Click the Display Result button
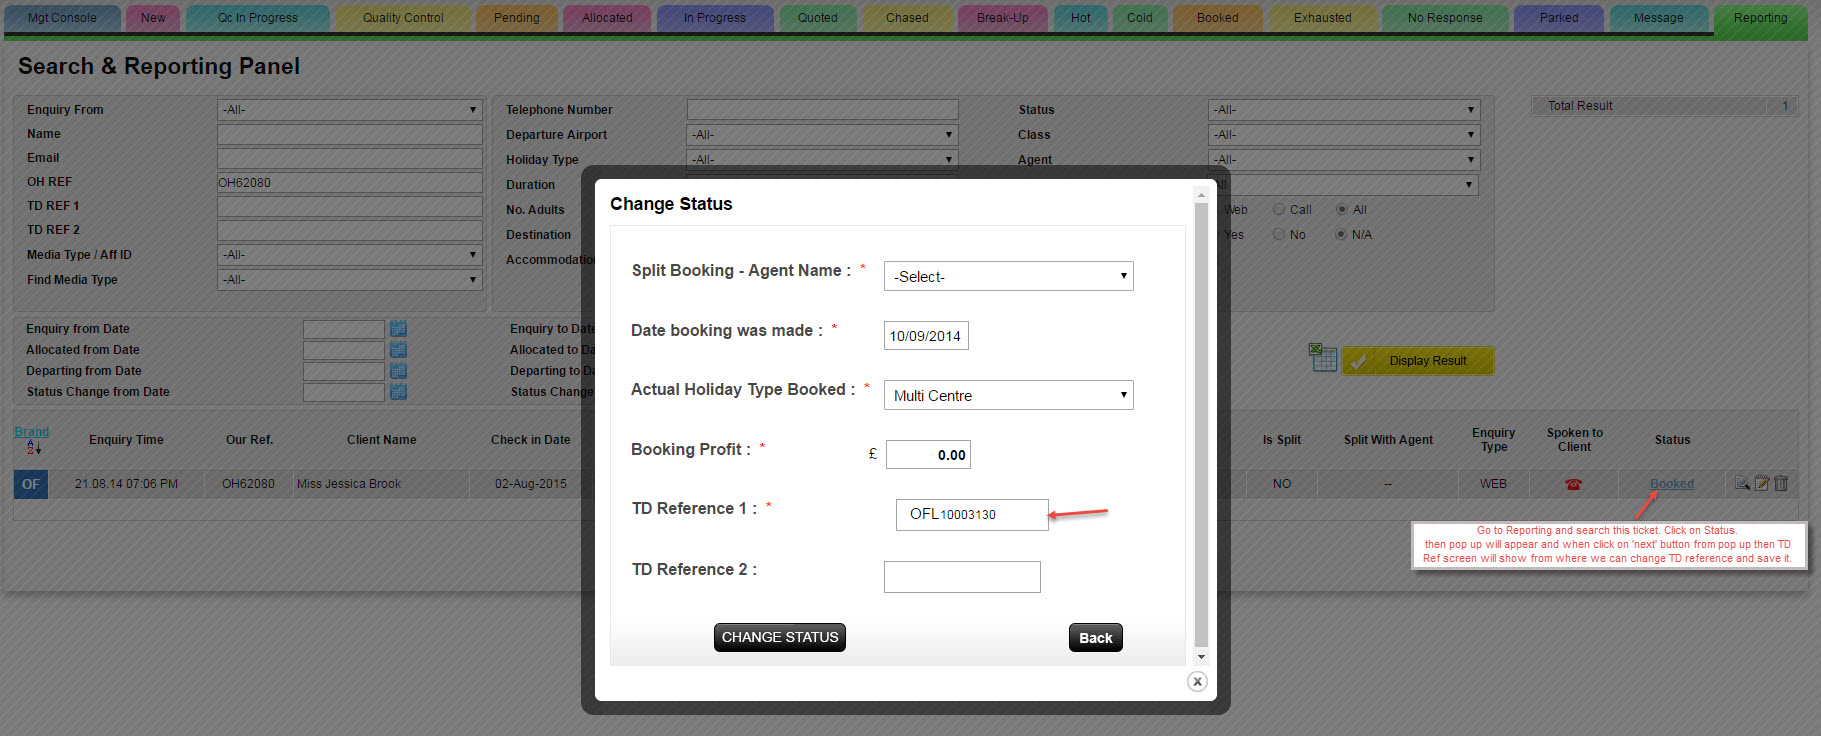 point(1418,361)
